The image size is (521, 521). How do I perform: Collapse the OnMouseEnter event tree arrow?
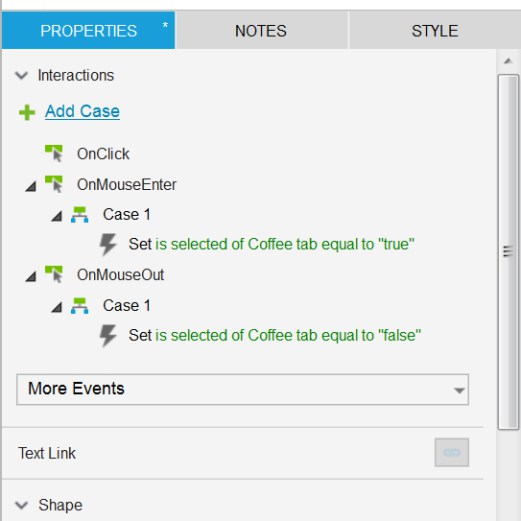point(31,186)
